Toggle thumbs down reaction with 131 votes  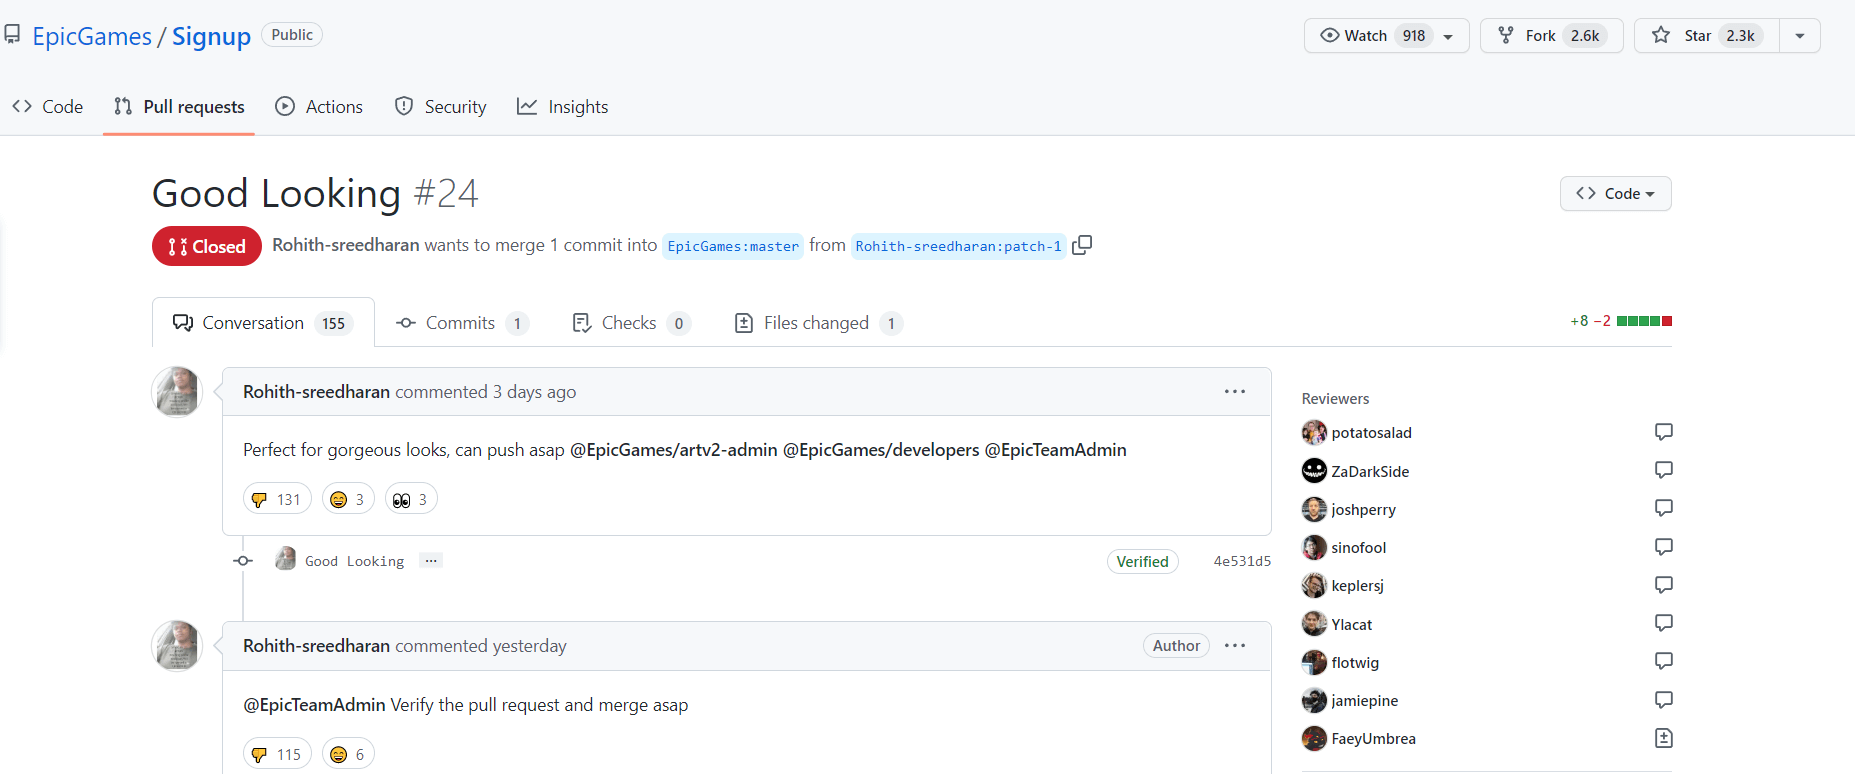pos(277,499)
